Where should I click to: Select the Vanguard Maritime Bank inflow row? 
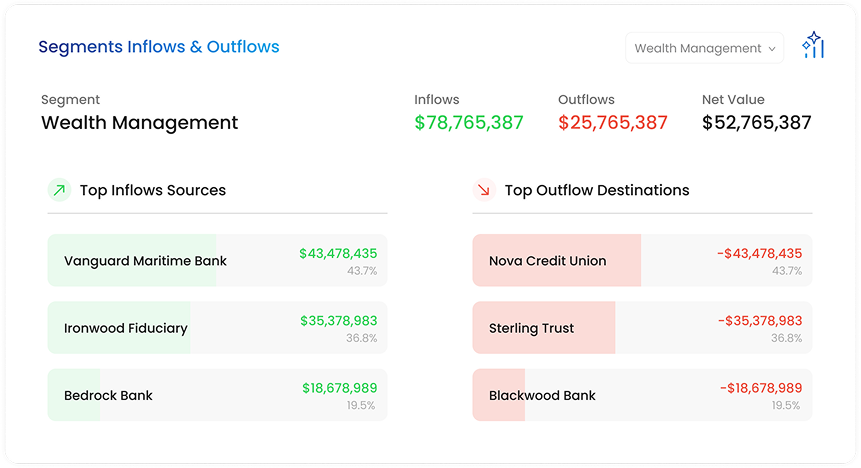217,260
